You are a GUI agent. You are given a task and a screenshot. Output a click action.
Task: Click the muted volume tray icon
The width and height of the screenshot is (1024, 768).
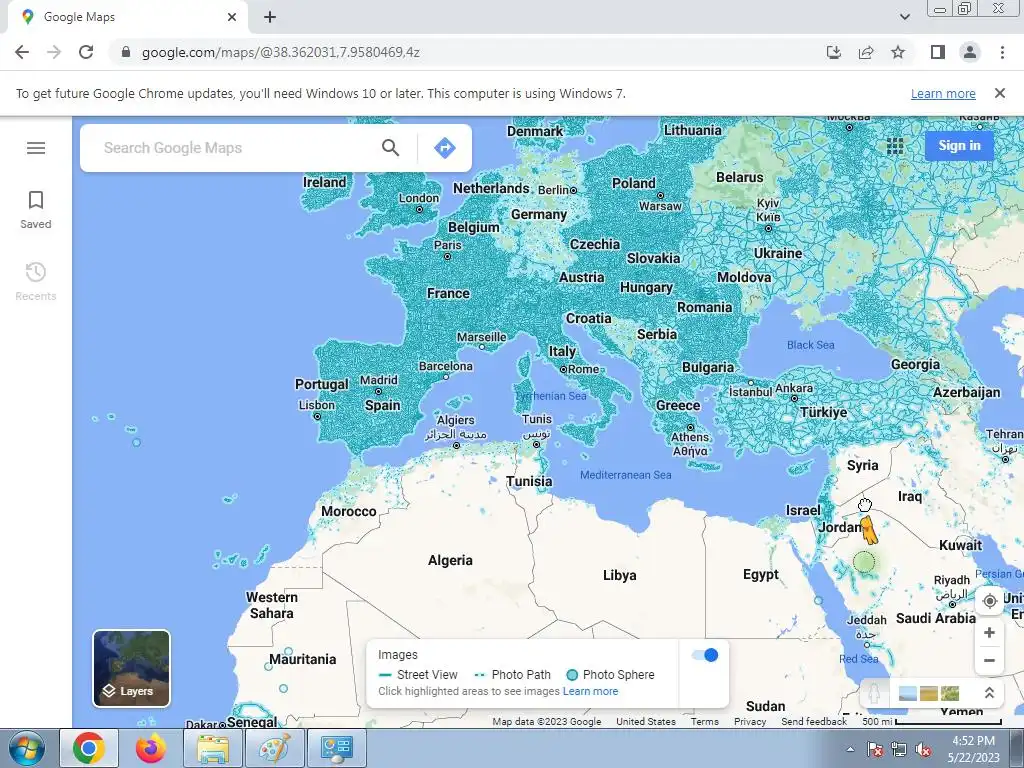[x=923, y=750]
